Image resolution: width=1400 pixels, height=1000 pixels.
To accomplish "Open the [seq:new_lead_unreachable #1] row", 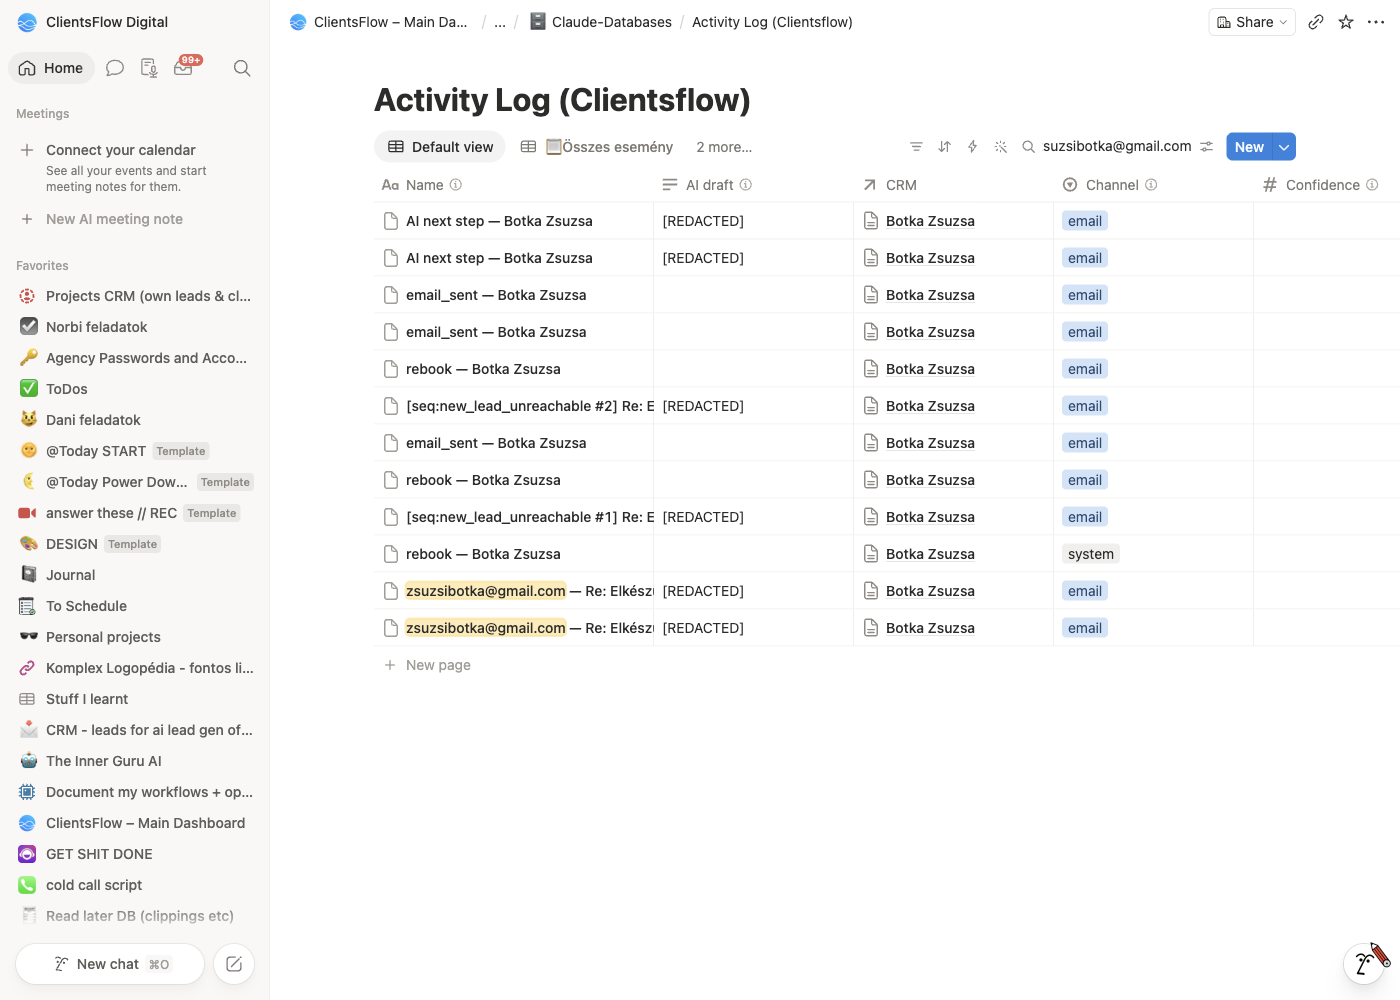I will (x=529, y=517).
